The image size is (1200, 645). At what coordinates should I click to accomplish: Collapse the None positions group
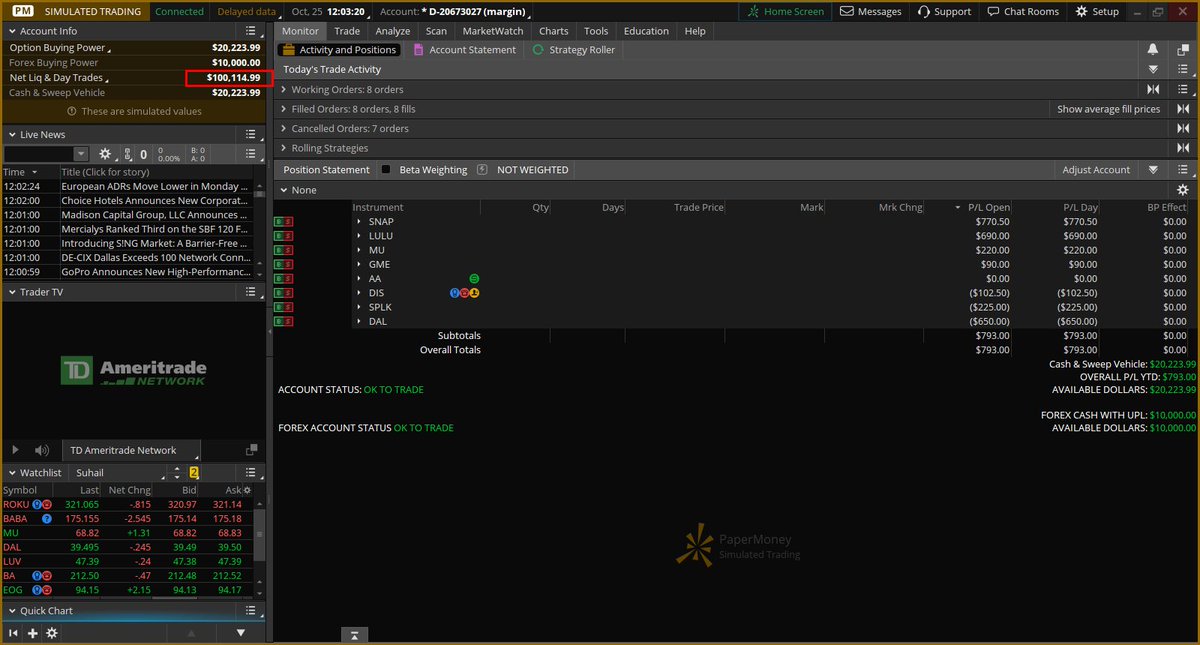[284, 190]
